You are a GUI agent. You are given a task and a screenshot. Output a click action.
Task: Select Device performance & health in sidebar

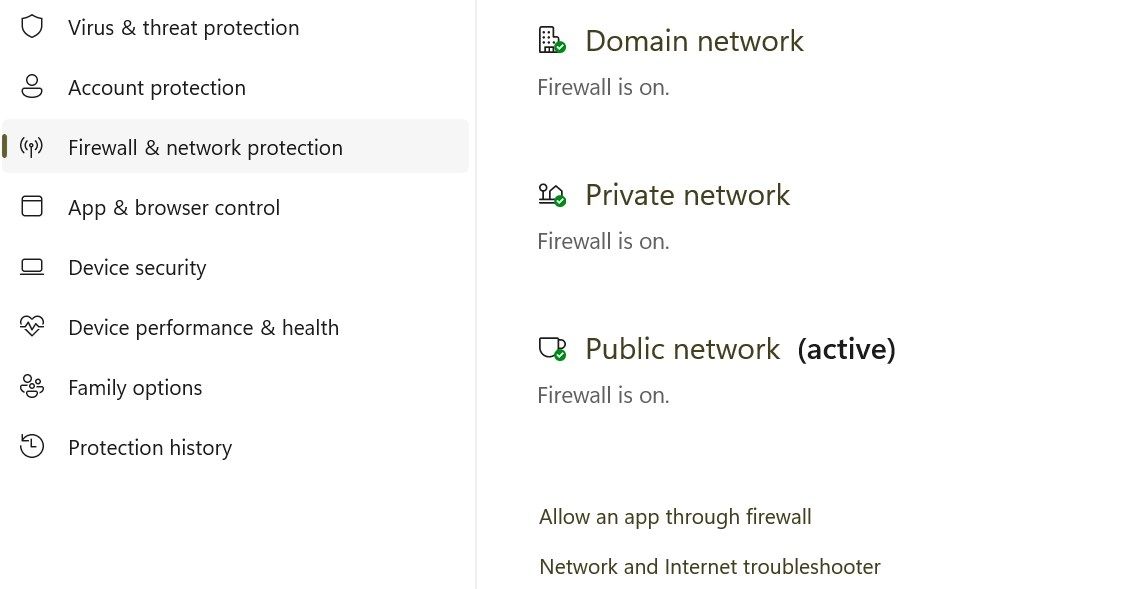coord(203,327)
